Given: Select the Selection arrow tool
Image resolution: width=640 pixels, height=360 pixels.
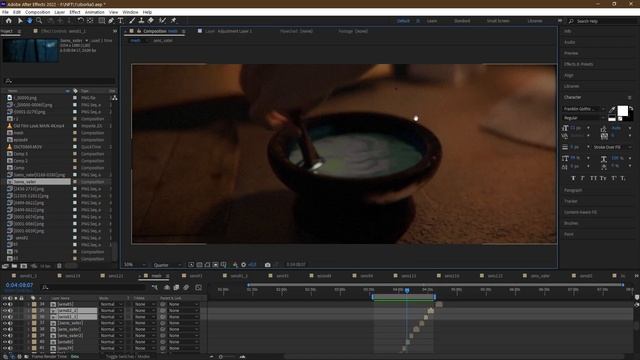Looking at the screenshot, I should (20, 20).
